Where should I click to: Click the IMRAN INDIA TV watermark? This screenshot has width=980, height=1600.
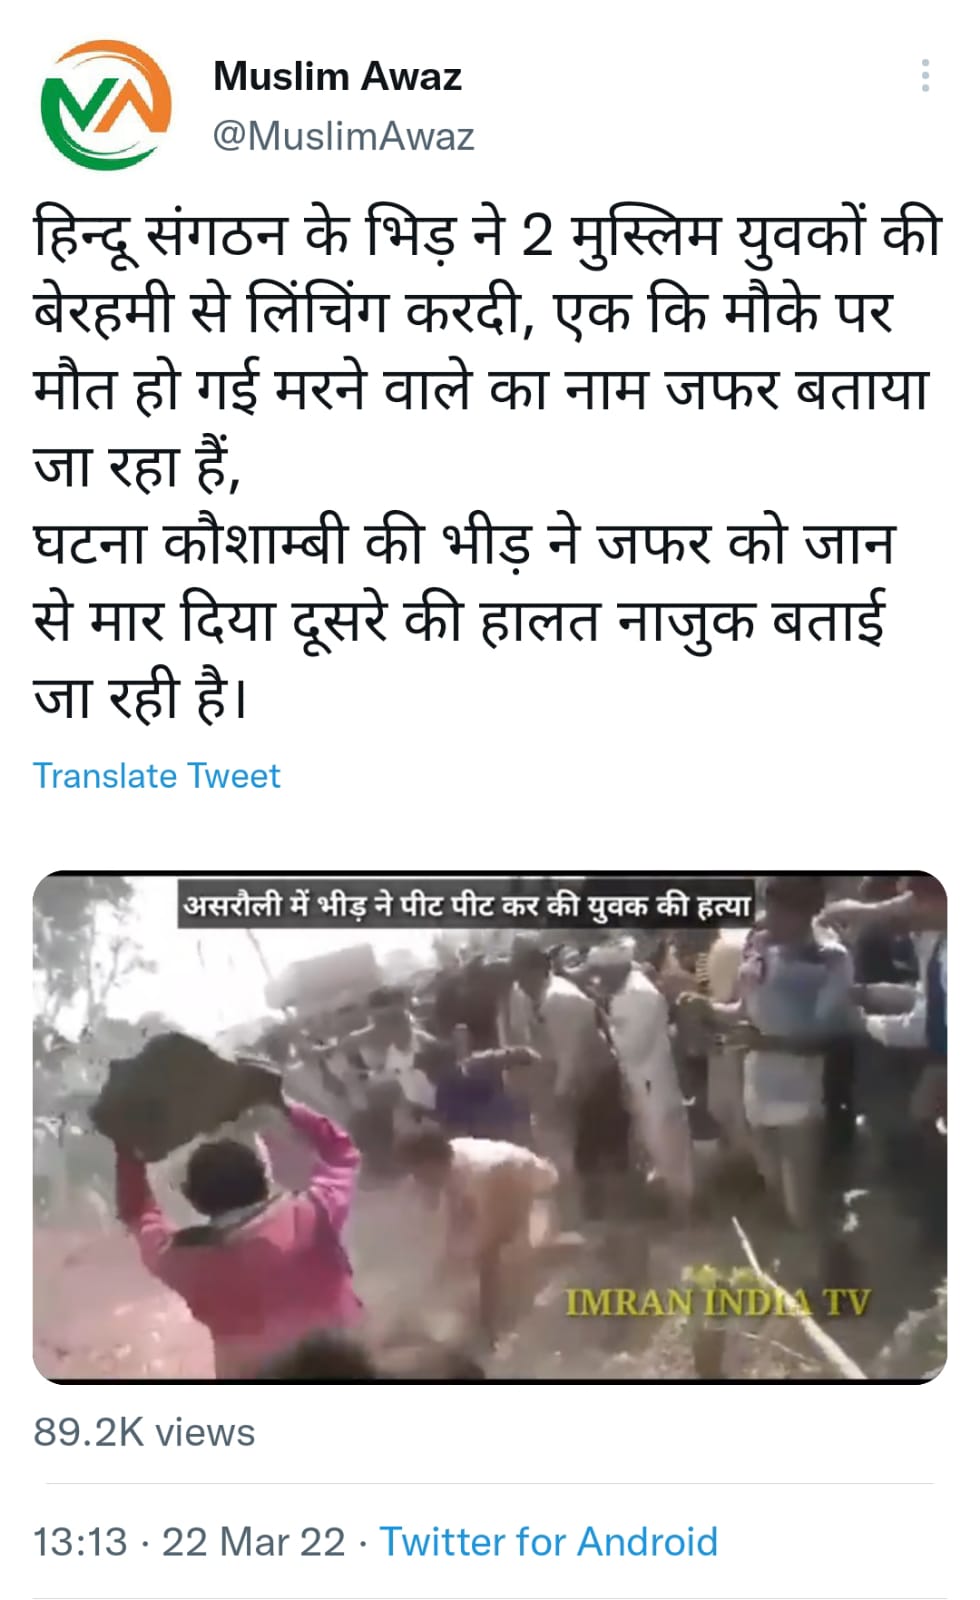click(x=718, y=1302)
